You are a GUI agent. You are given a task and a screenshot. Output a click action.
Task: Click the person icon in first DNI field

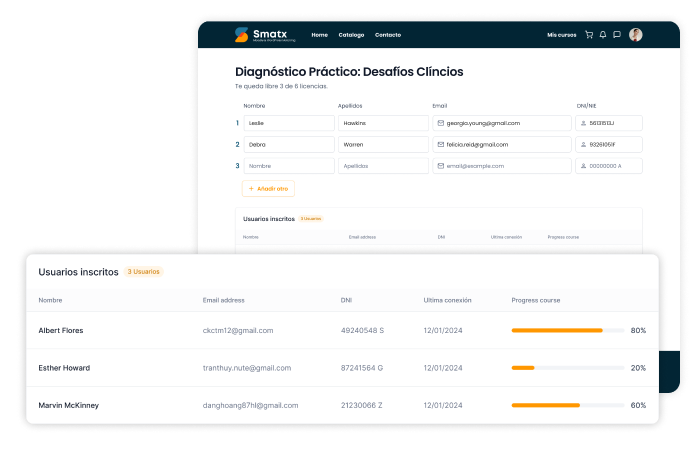[583, 123]
